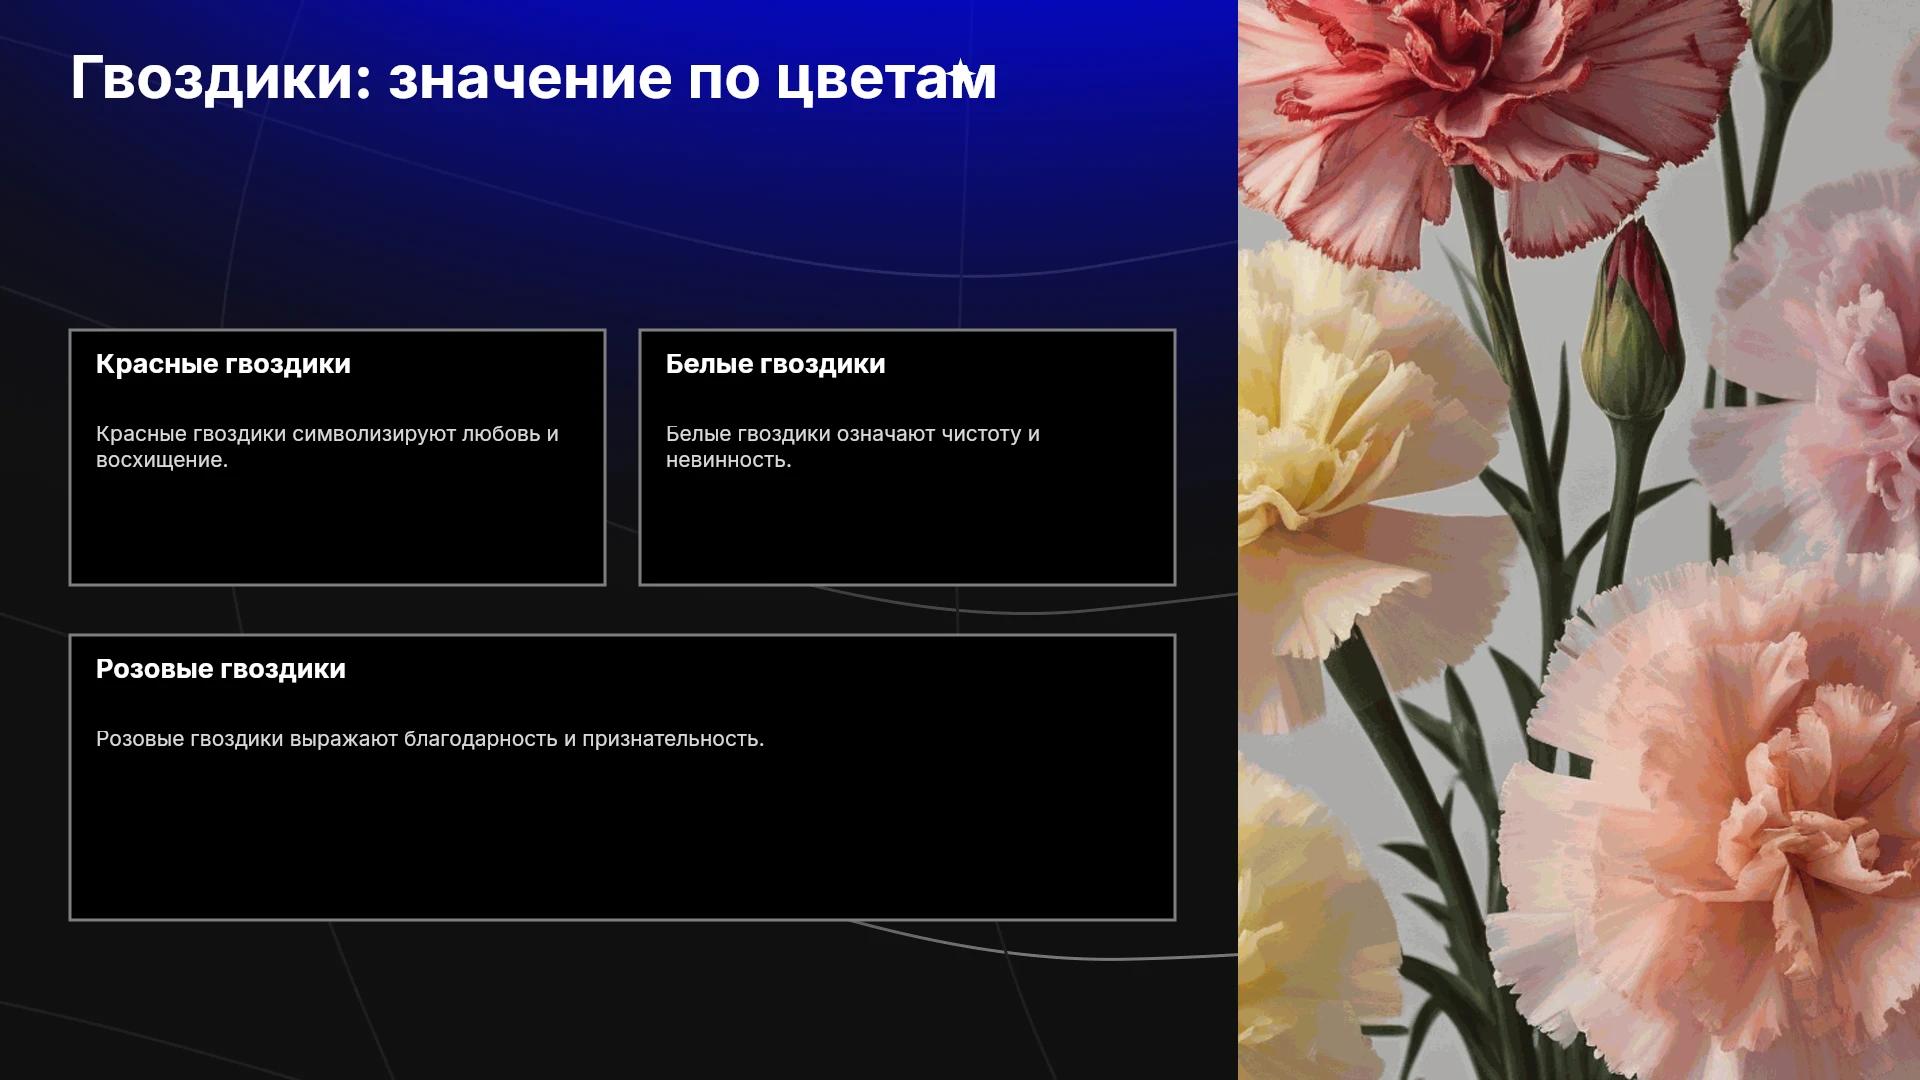The height and width of the screenshot is (1080, 1920).
Task: Click the closed green flower bud
Action: coord(1635,330)
